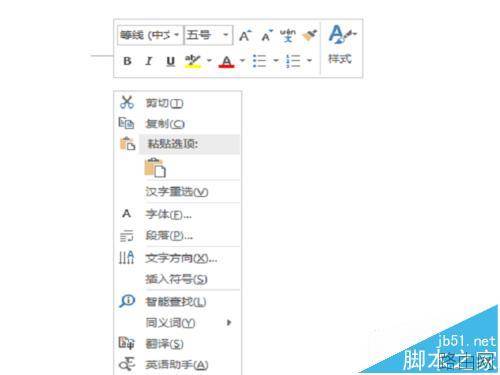Click the text direction icon
The height and width of the screenshot is (375, 500).
tap(127, 257)
